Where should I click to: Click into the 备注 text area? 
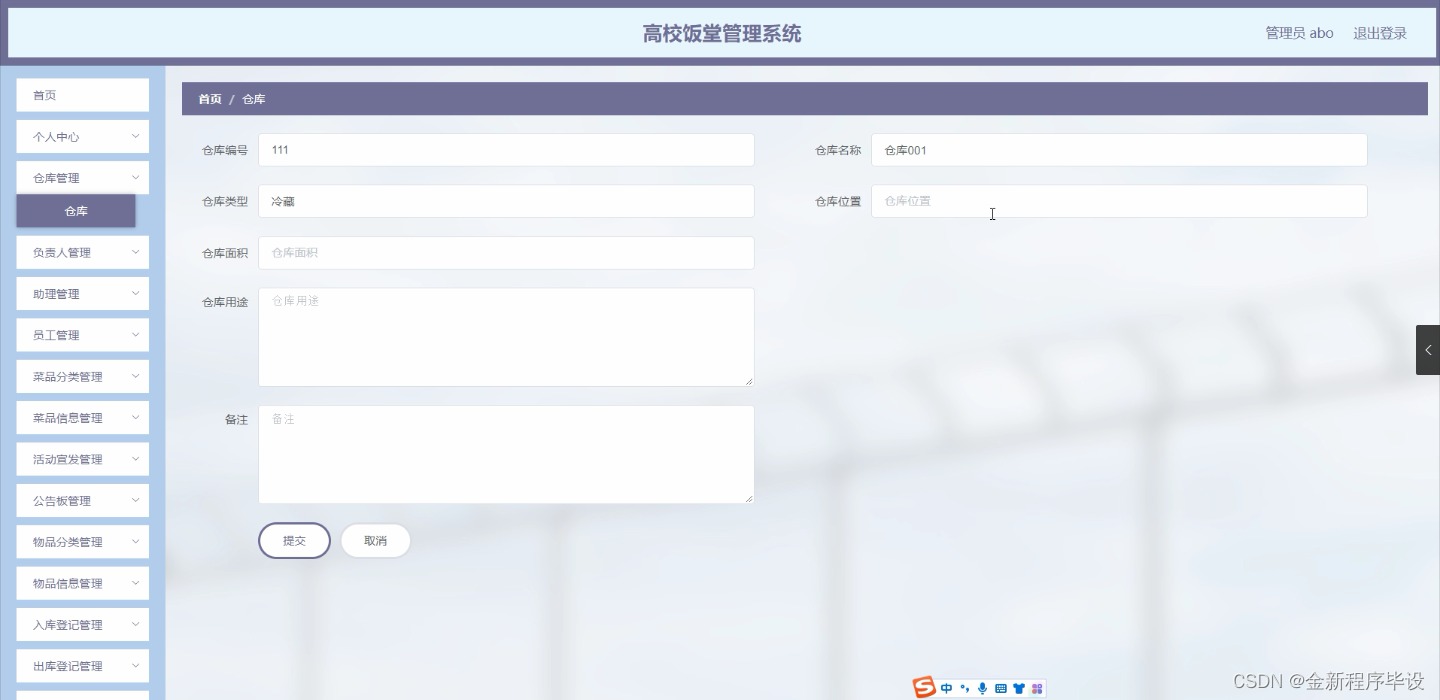coord(506,454)
